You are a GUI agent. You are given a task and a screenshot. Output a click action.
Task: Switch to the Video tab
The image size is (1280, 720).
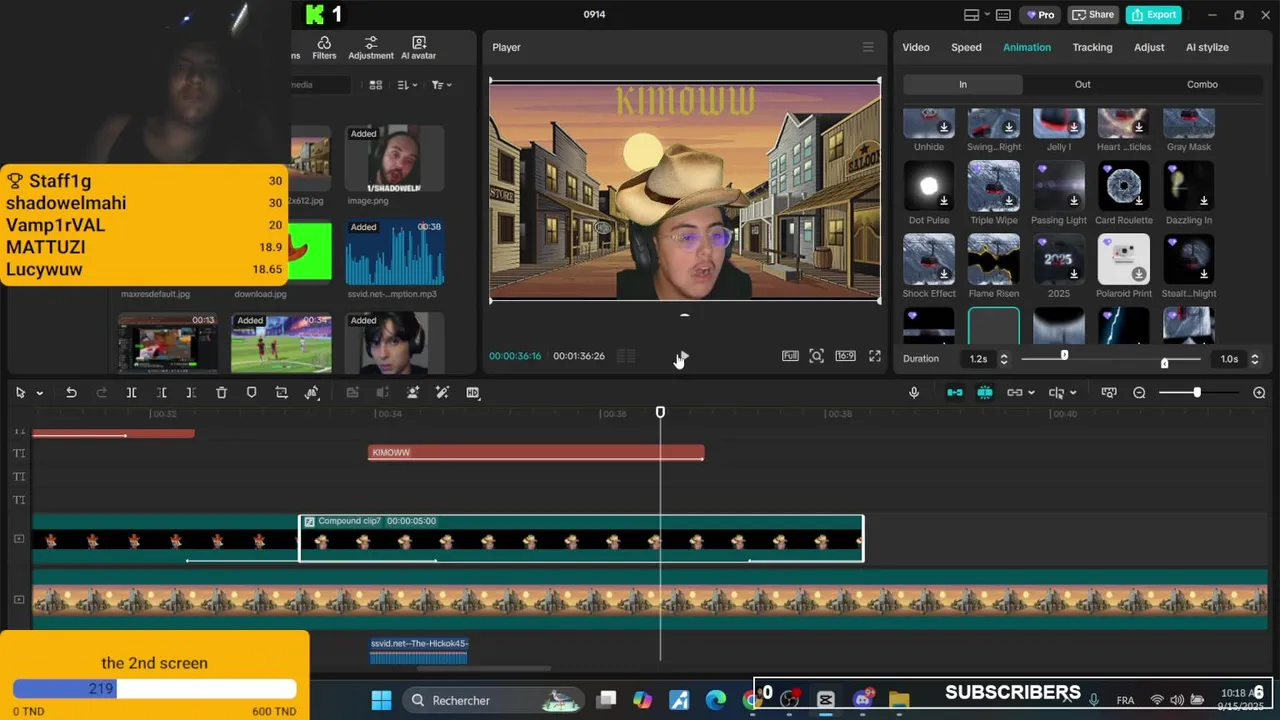tap(915, 47)
